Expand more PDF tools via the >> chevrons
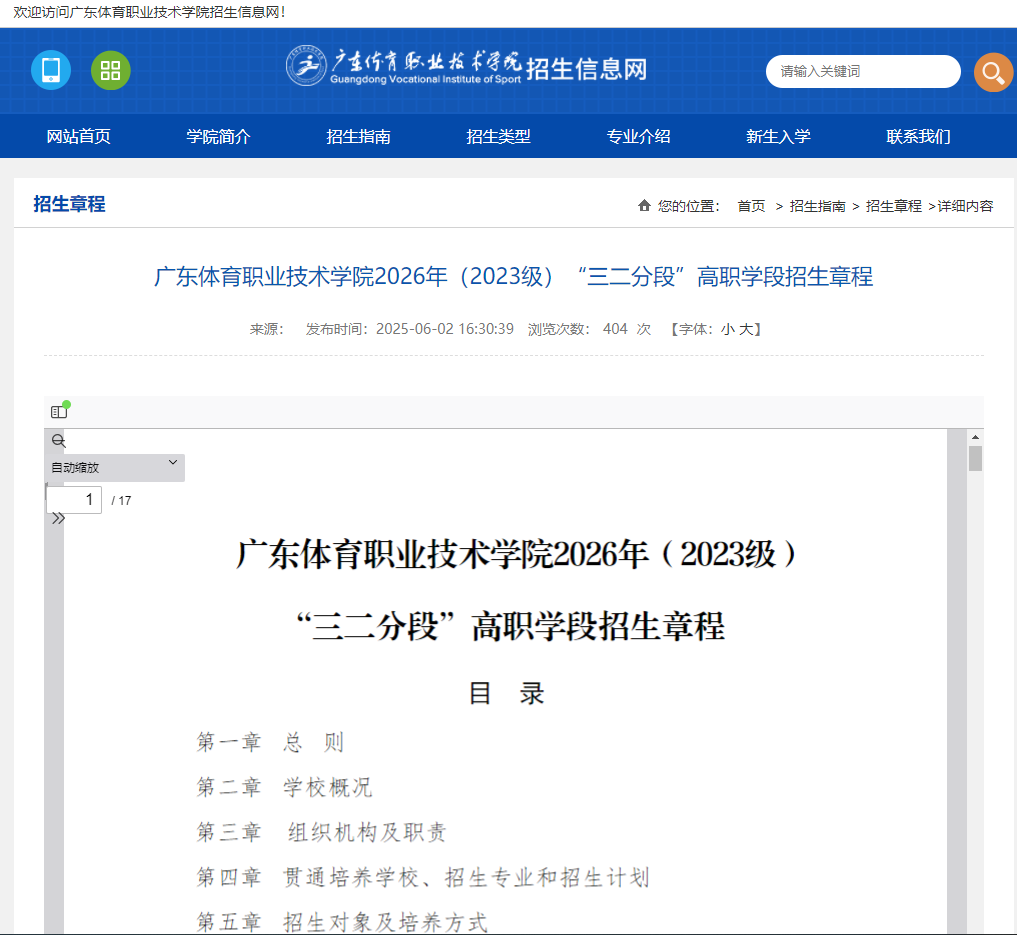The image size is (1017, 935). click(x=57, y=519)
